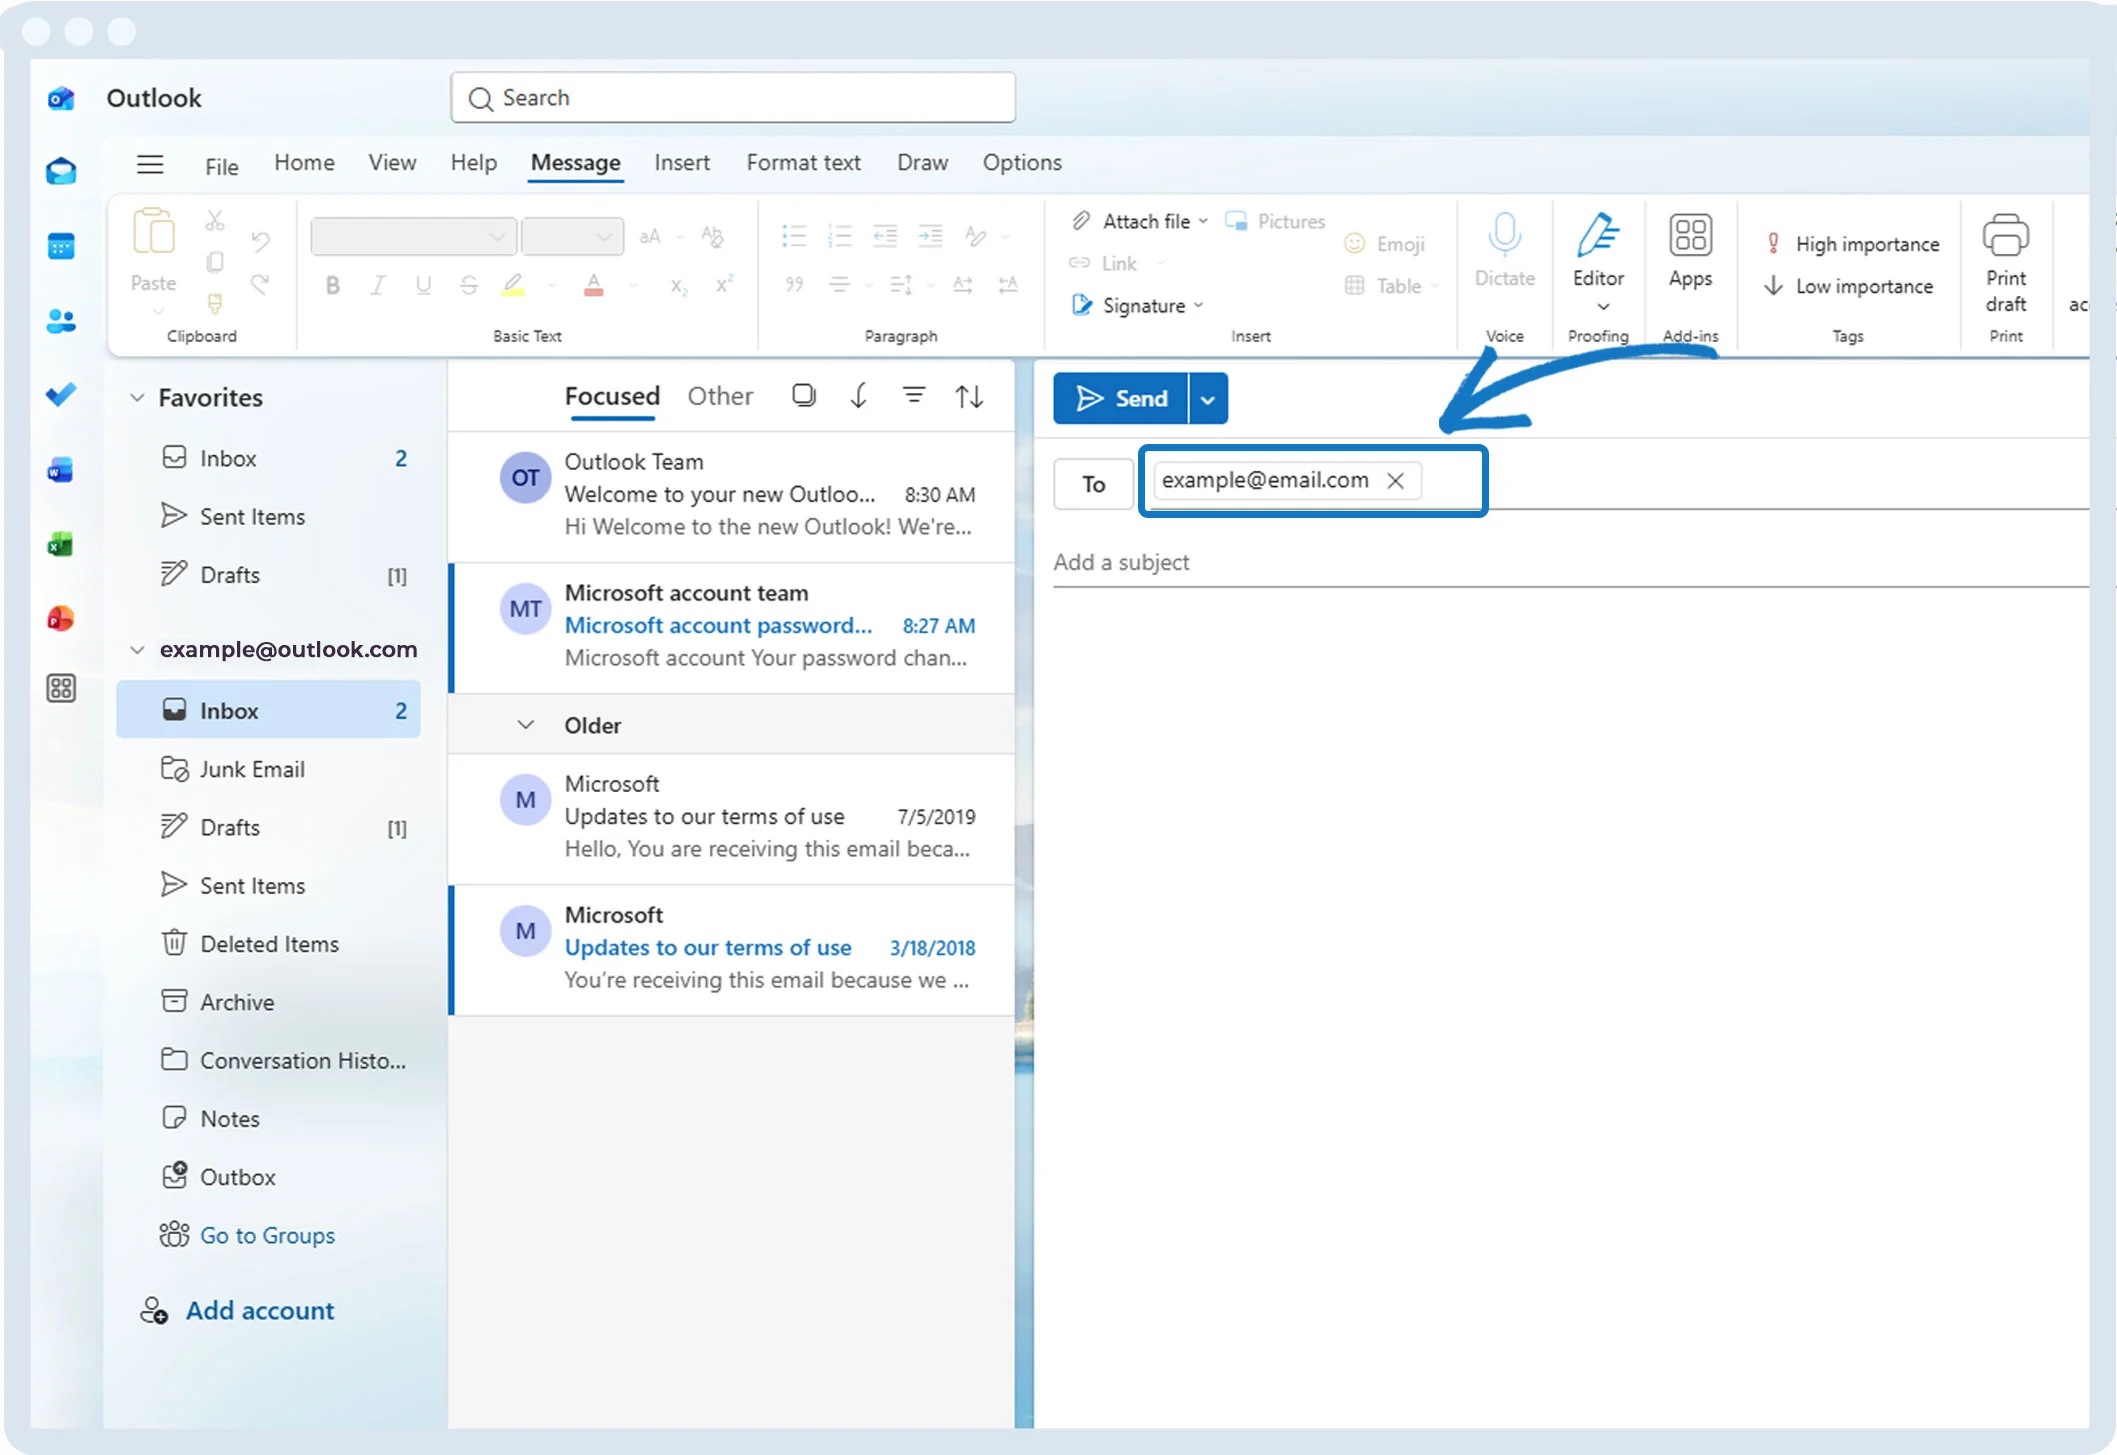Click the Filter icon in message list
The image size is (2117, 1455).
pos(913,396)
